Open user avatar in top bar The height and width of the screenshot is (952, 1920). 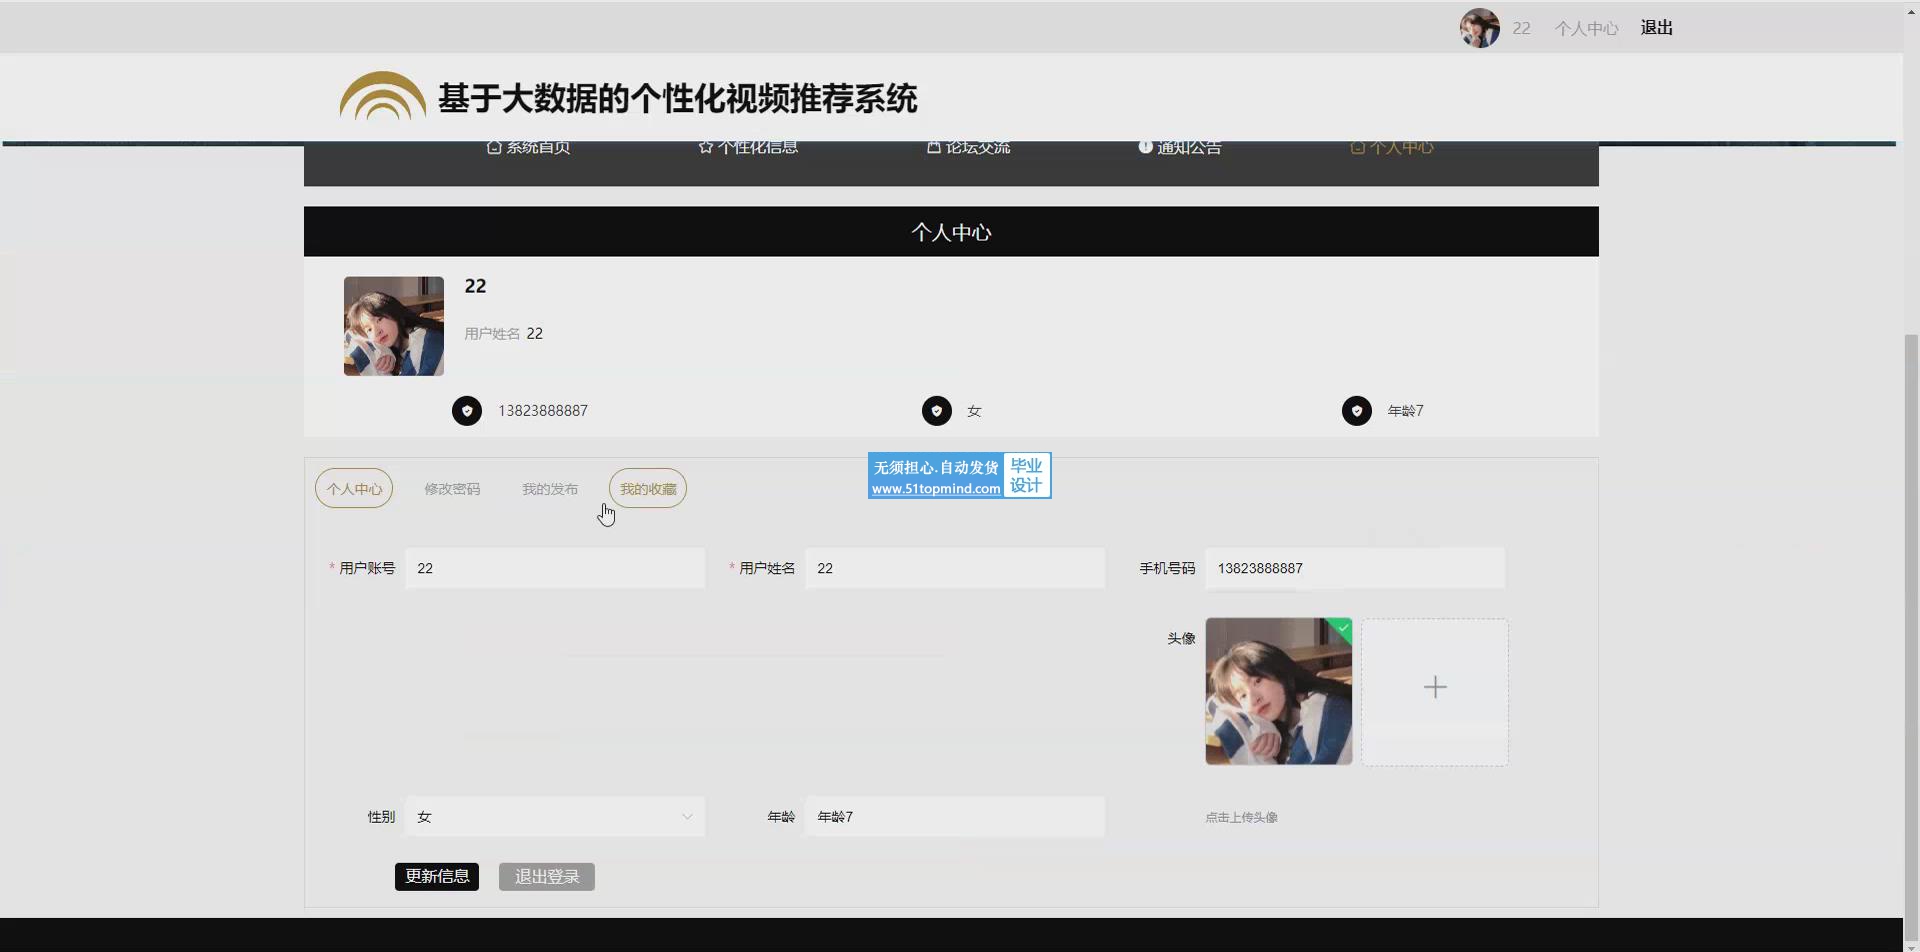1480,28
